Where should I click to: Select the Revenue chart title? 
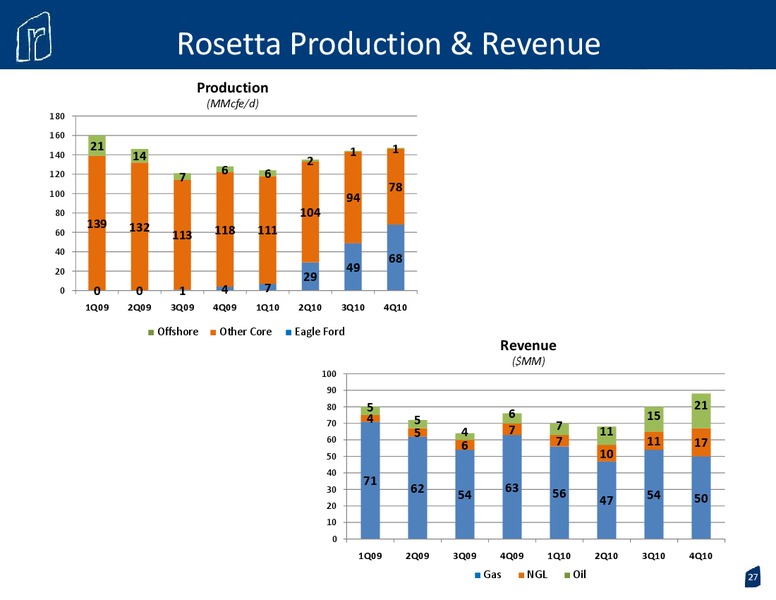tap(528, 345)
